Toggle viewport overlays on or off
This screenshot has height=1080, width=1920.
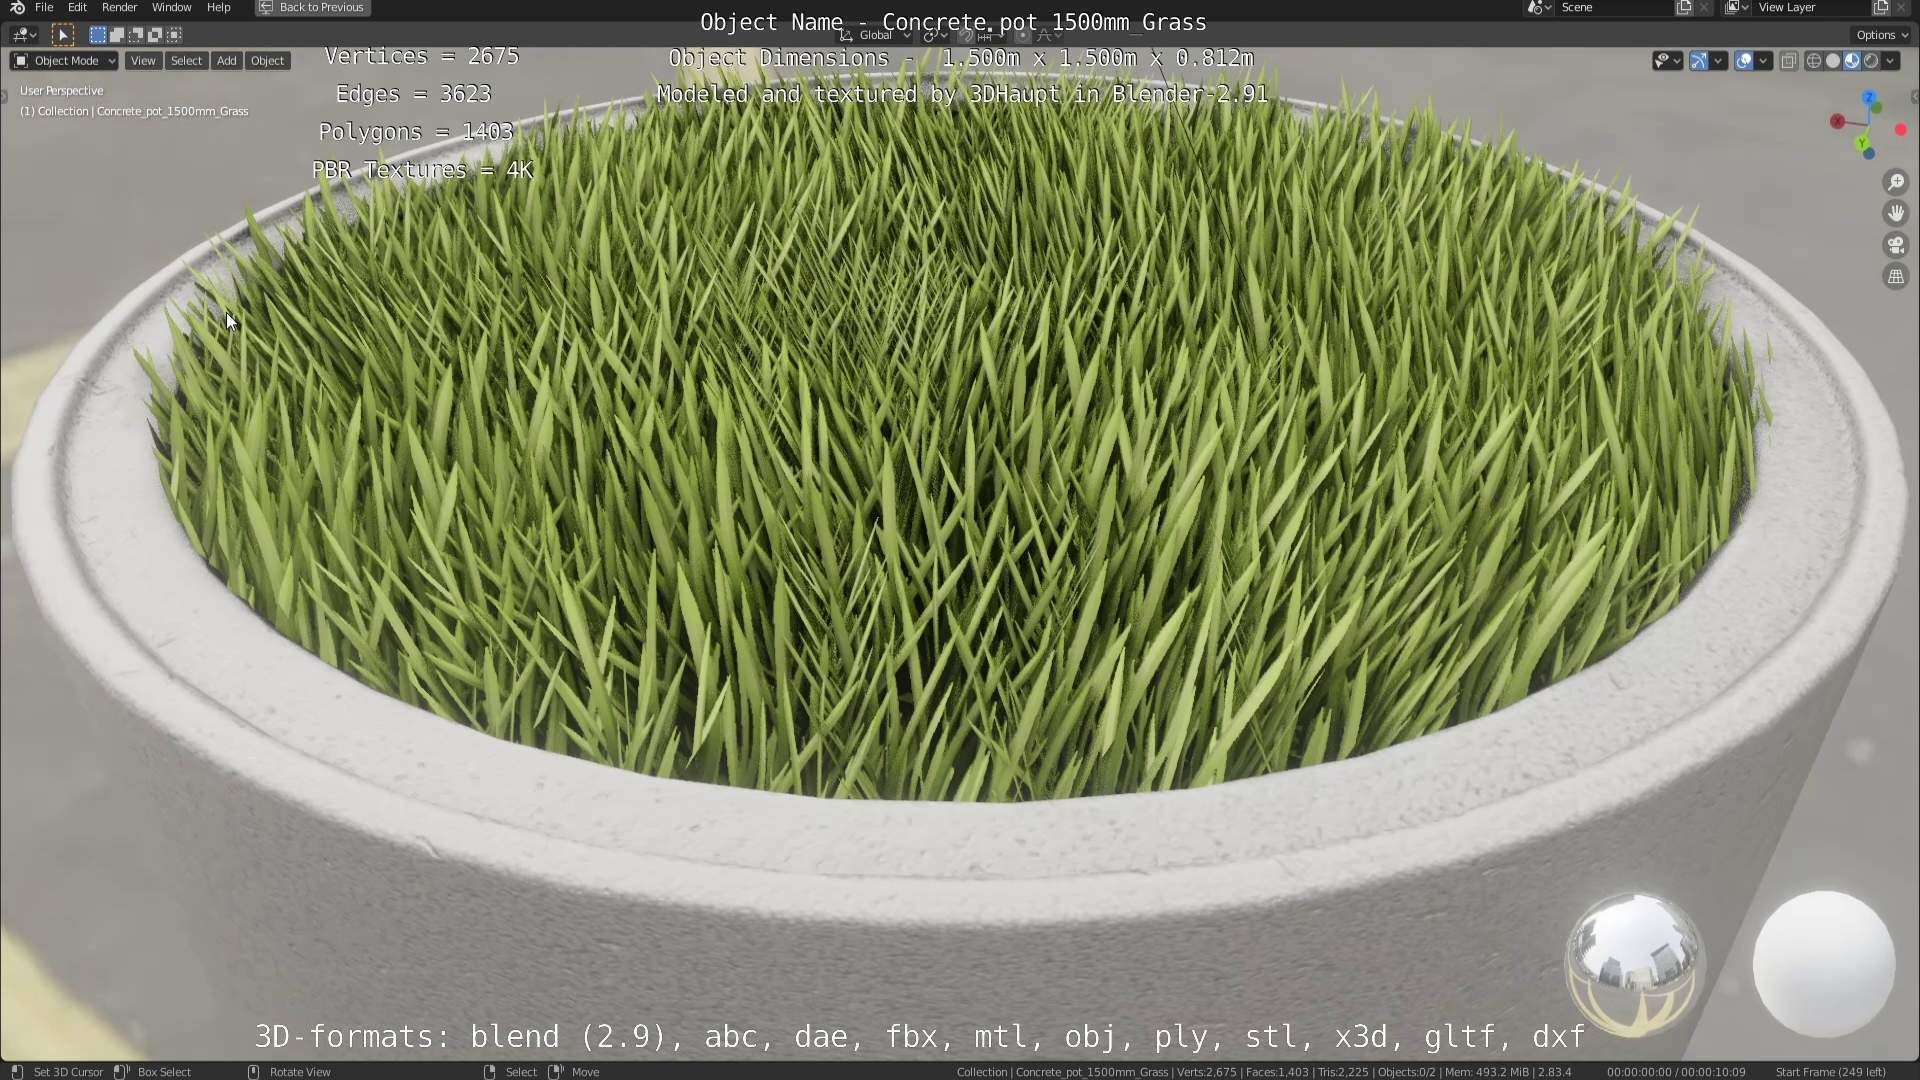(x=1744, y=61)
